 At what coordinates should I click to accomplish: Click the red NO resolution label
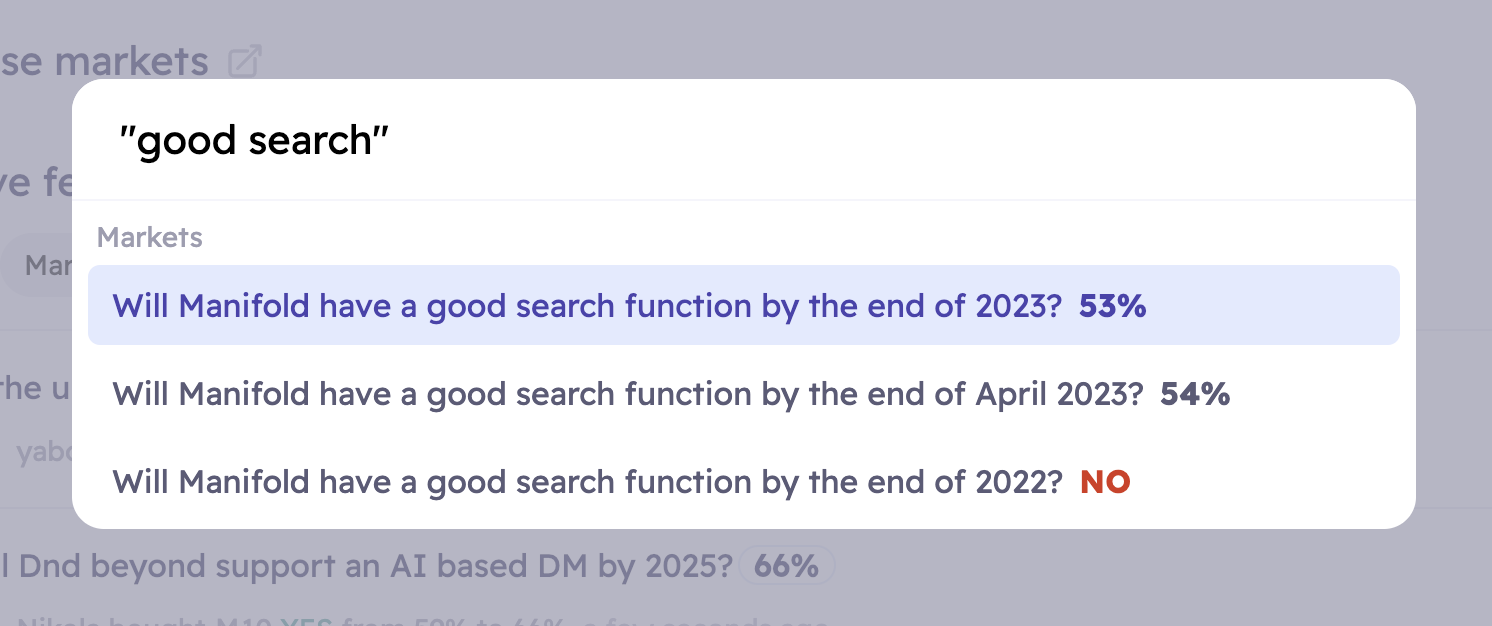[1105, 483]
